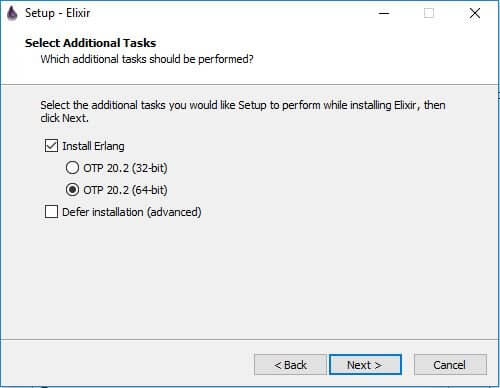
Task: Click the "OTP 20.2 (64-bit)" option label
Action: tap(125, 190)
